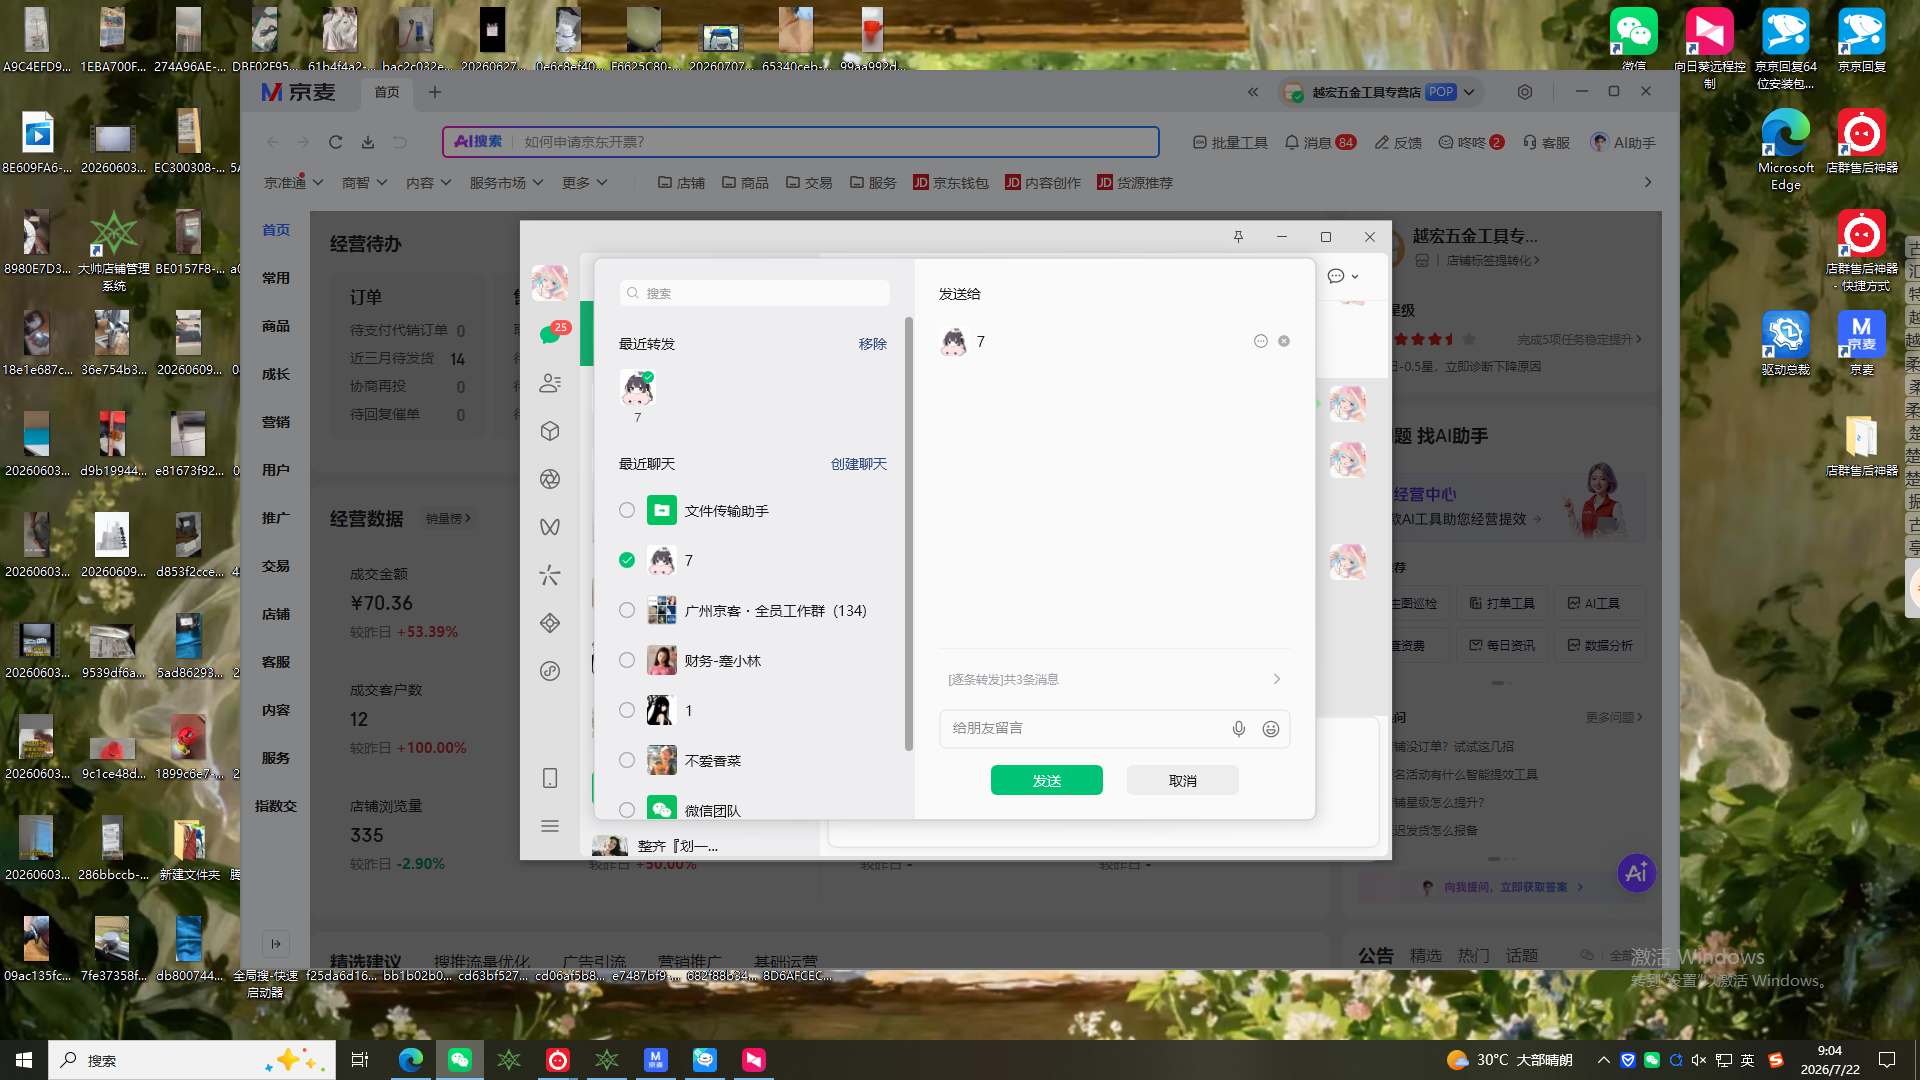1920x1080 pixels.
Task: Click 取消 button in forward dialog
Action: tap(1183, 780)
